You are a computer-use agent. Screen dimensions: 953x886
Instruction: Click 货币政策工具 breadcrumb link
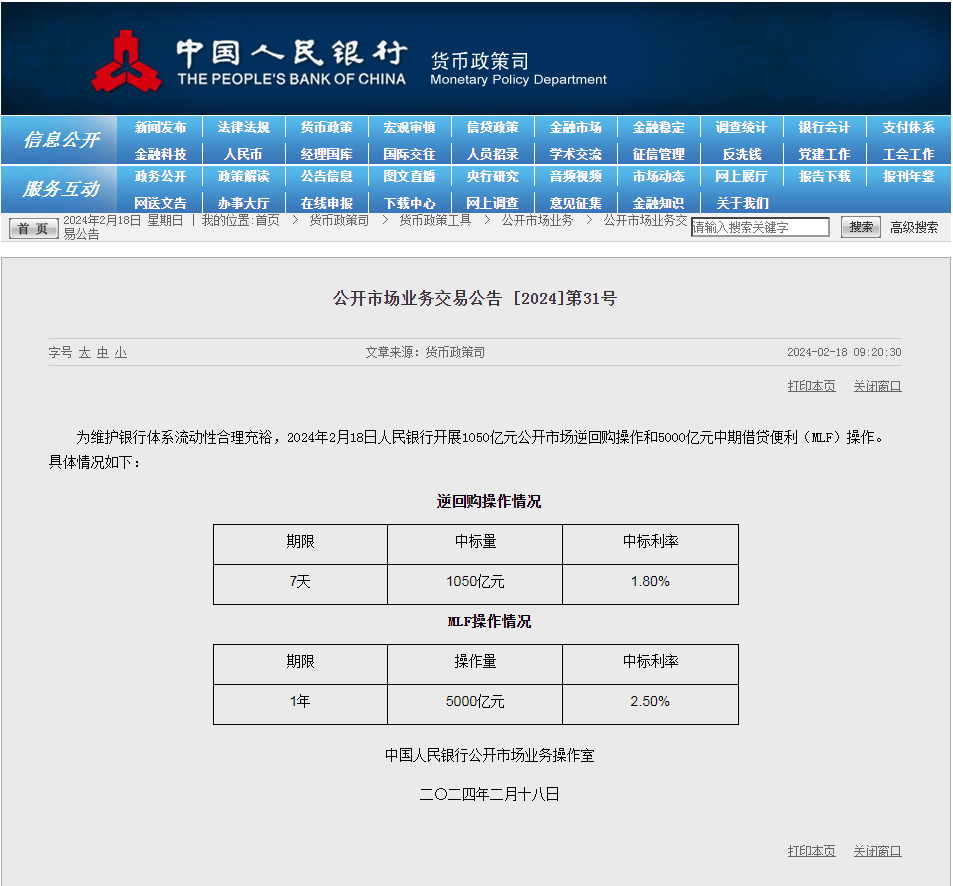click(435, 220)
